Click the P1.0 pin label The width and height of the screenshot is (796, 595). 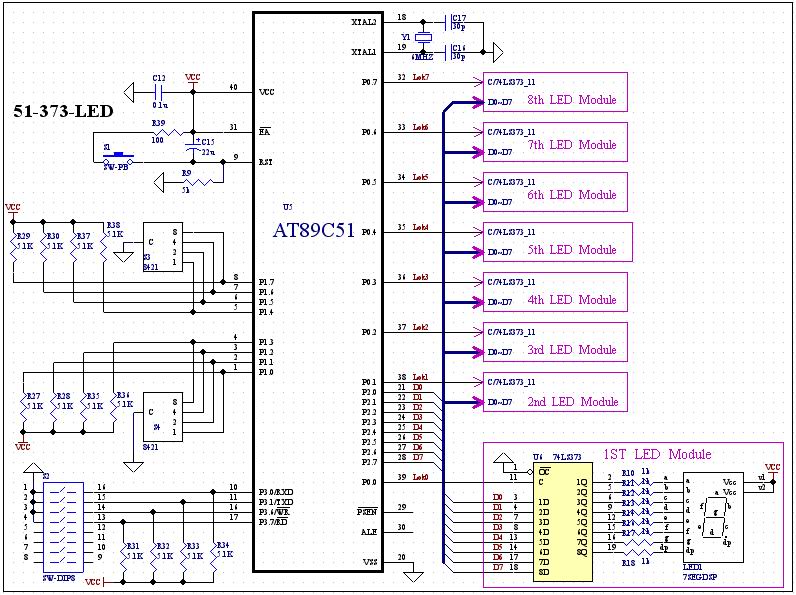pyautogui.click(x=266, y=372)
